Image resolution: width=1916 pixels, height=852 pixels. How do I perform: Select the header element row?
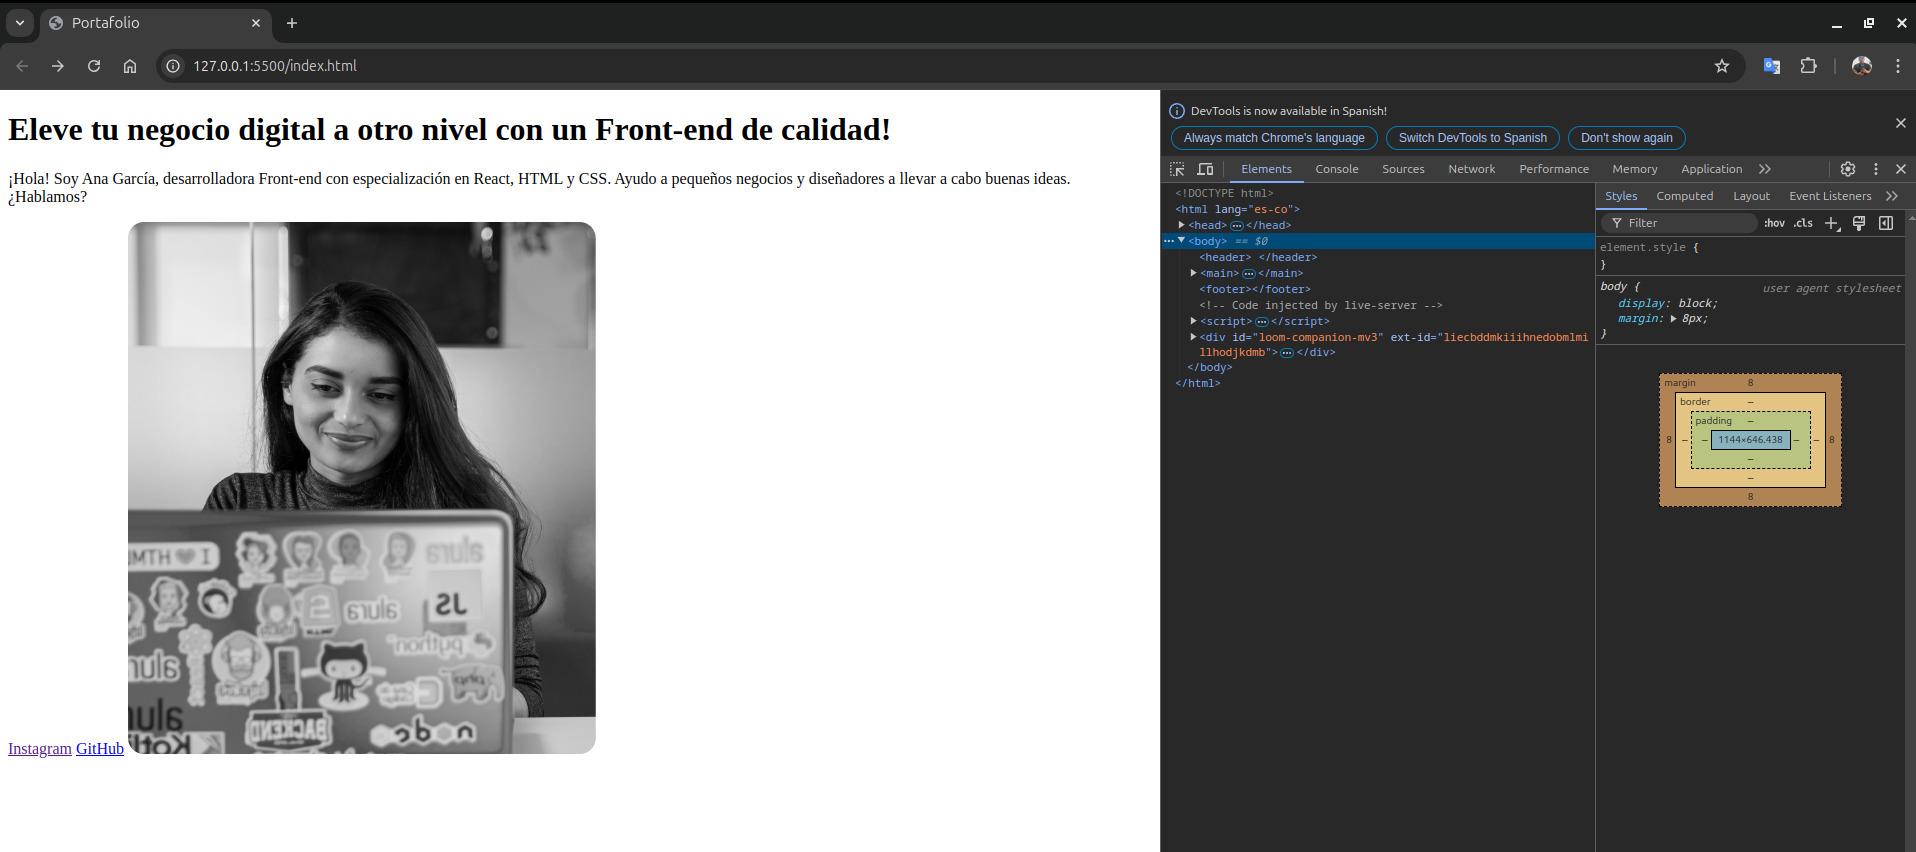point(1258,257)
